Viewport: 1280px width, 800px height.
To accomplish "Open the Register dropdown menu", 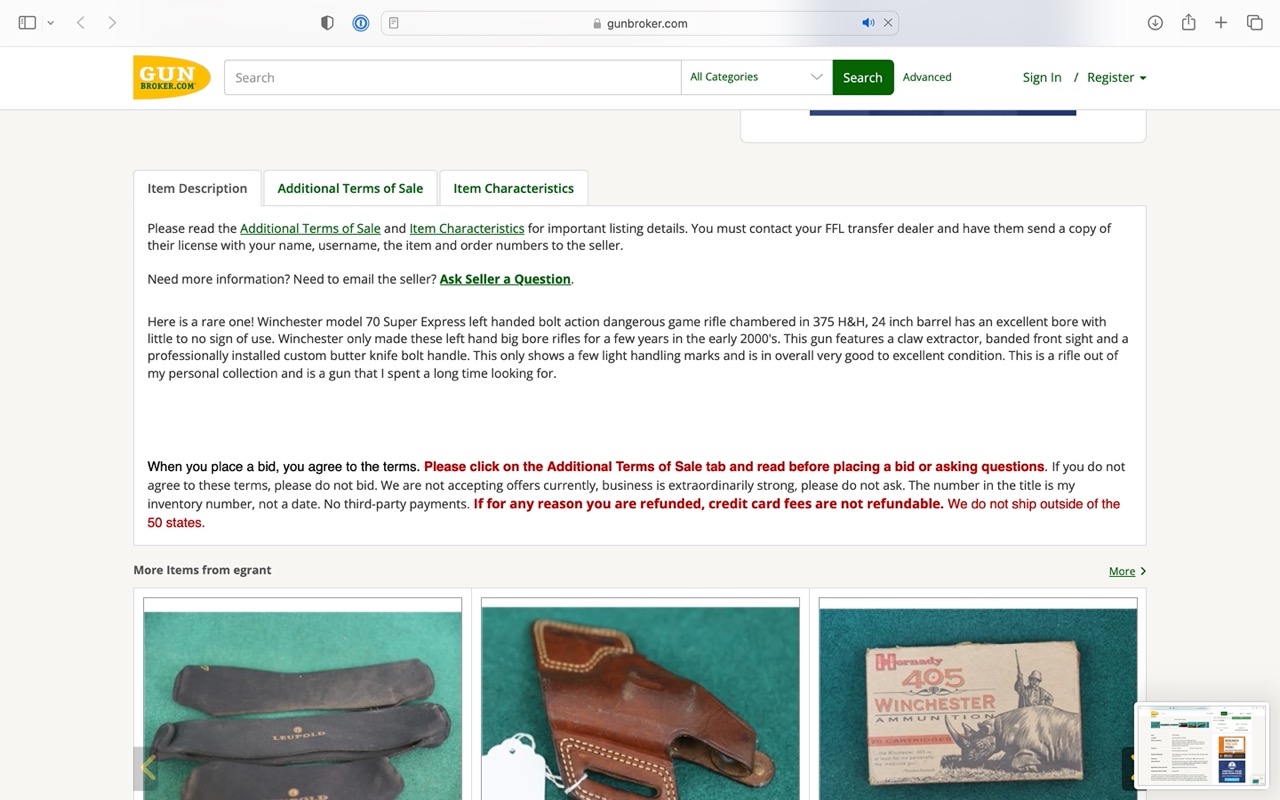I will click(x=1116, y=77).
